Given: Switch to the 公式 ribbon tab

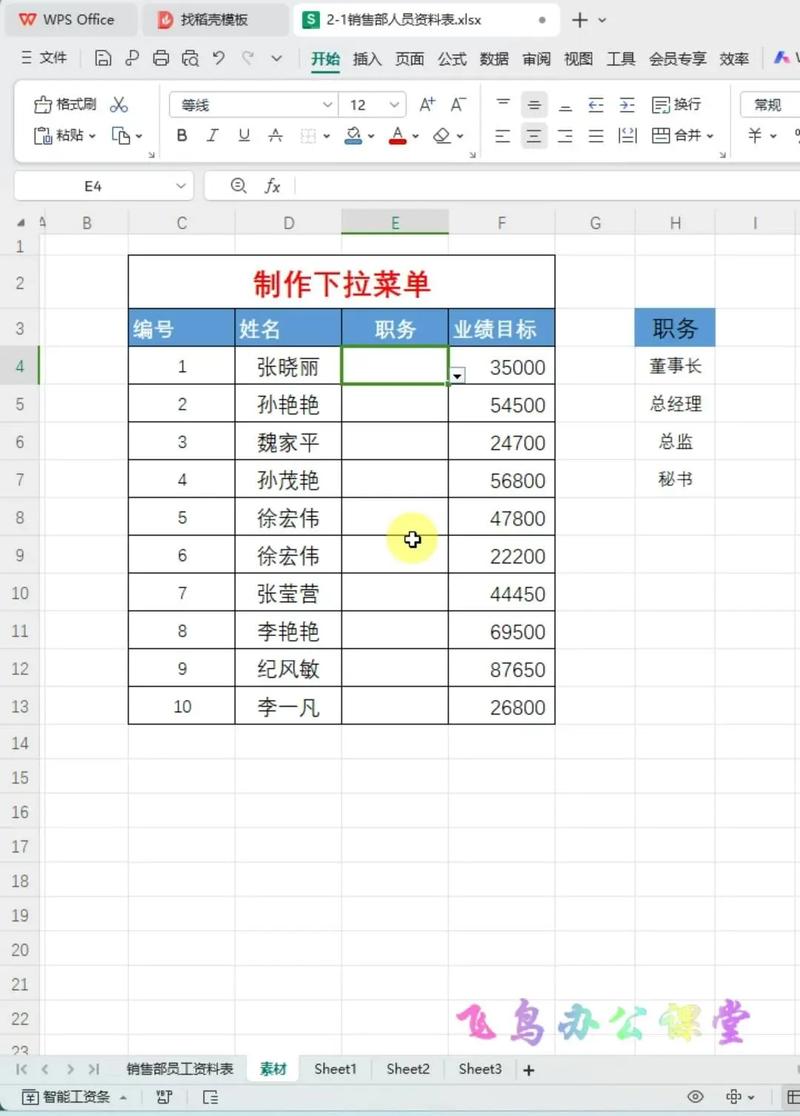Looking at the screenshot, I should 452,58.
